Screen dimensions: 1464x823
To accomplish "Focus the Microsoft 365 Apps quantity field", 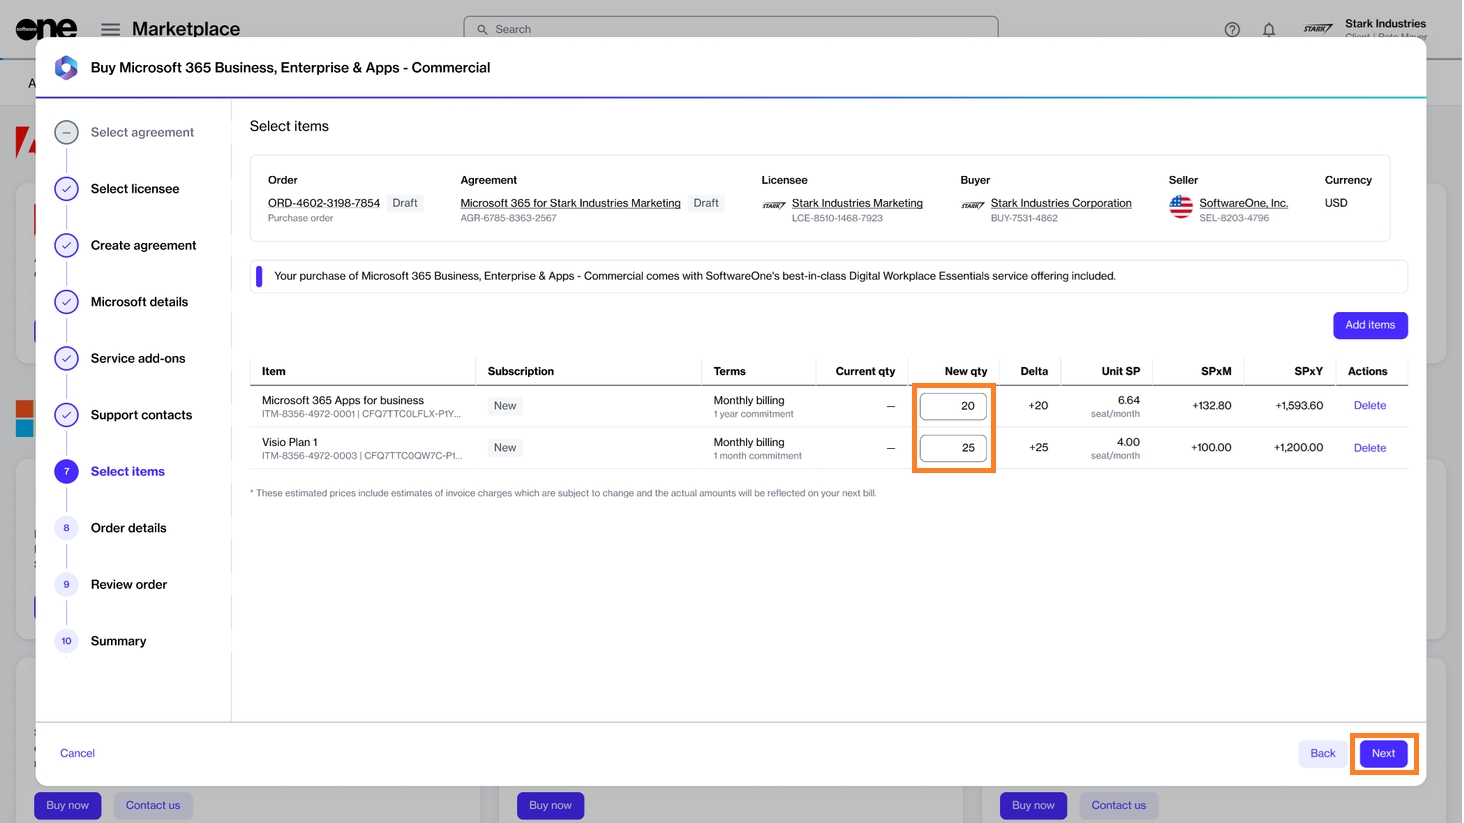I will 953,406.
